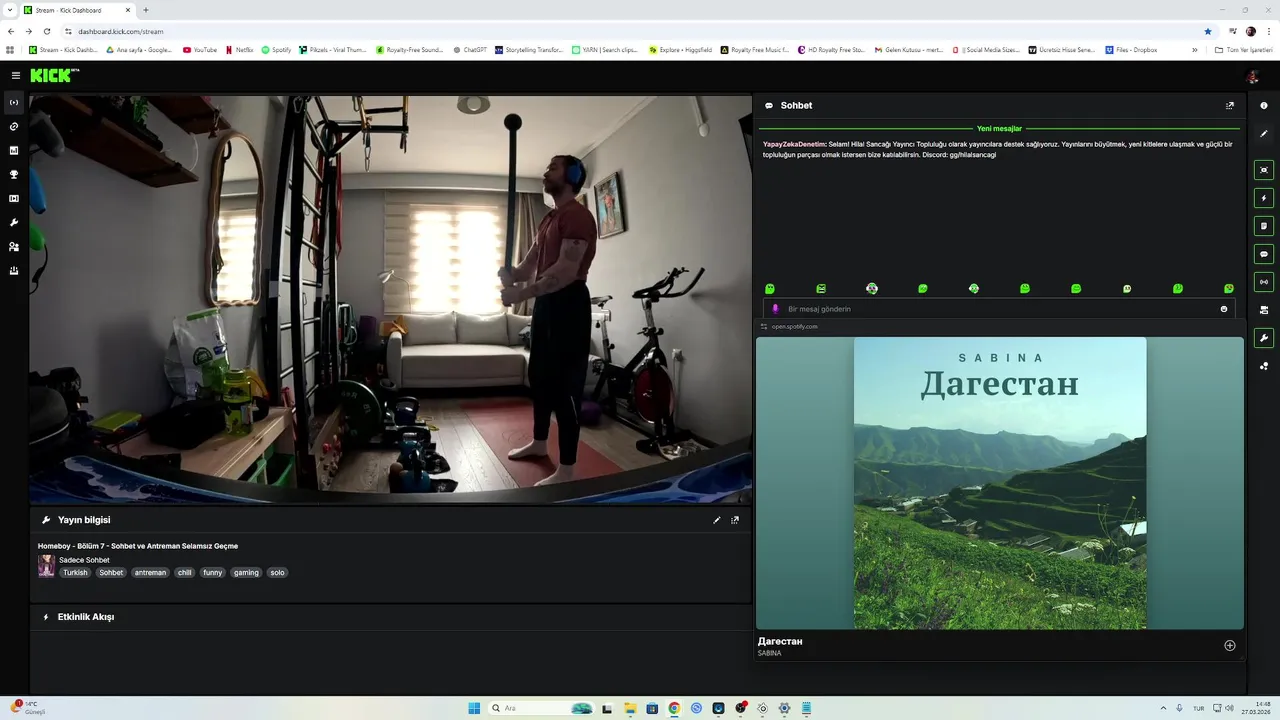
Task: Open the Files - Dropbox bookmark
Action: click(x=1131, y=49)
